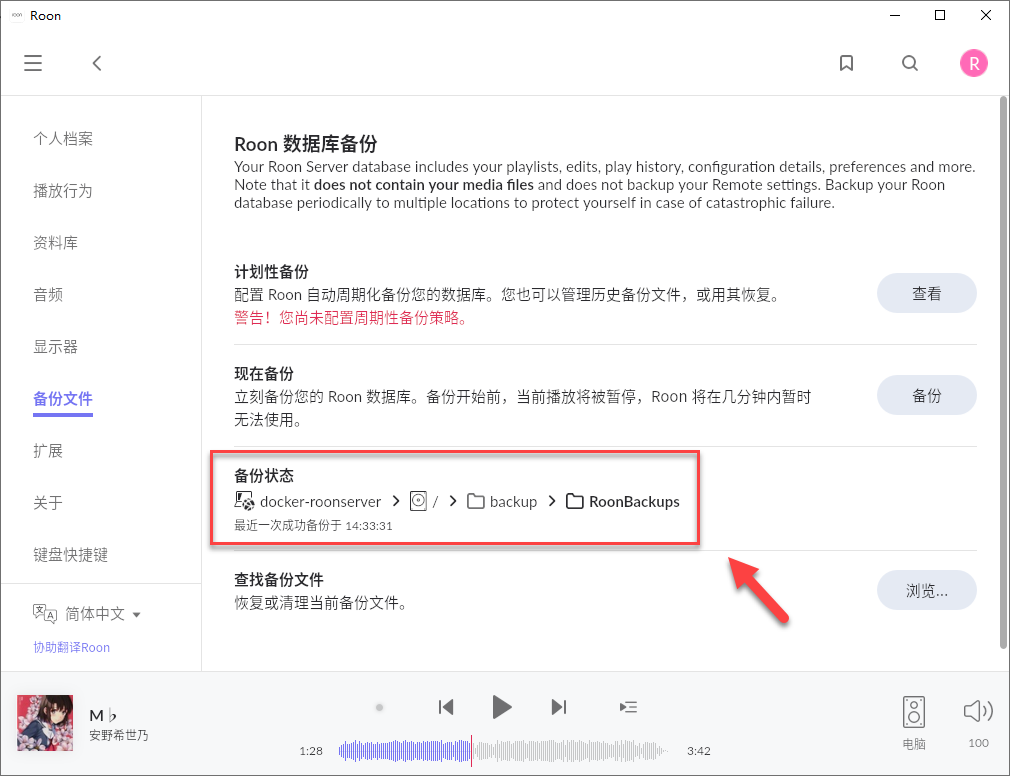
Task: Open the search magnifier icon
Action: pos(910,63)
